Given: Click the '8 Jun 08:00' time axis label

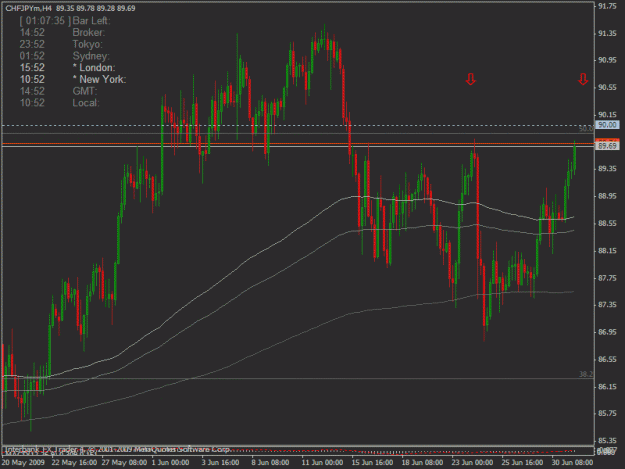Looking at the screenshot, I should coord(270,462).
